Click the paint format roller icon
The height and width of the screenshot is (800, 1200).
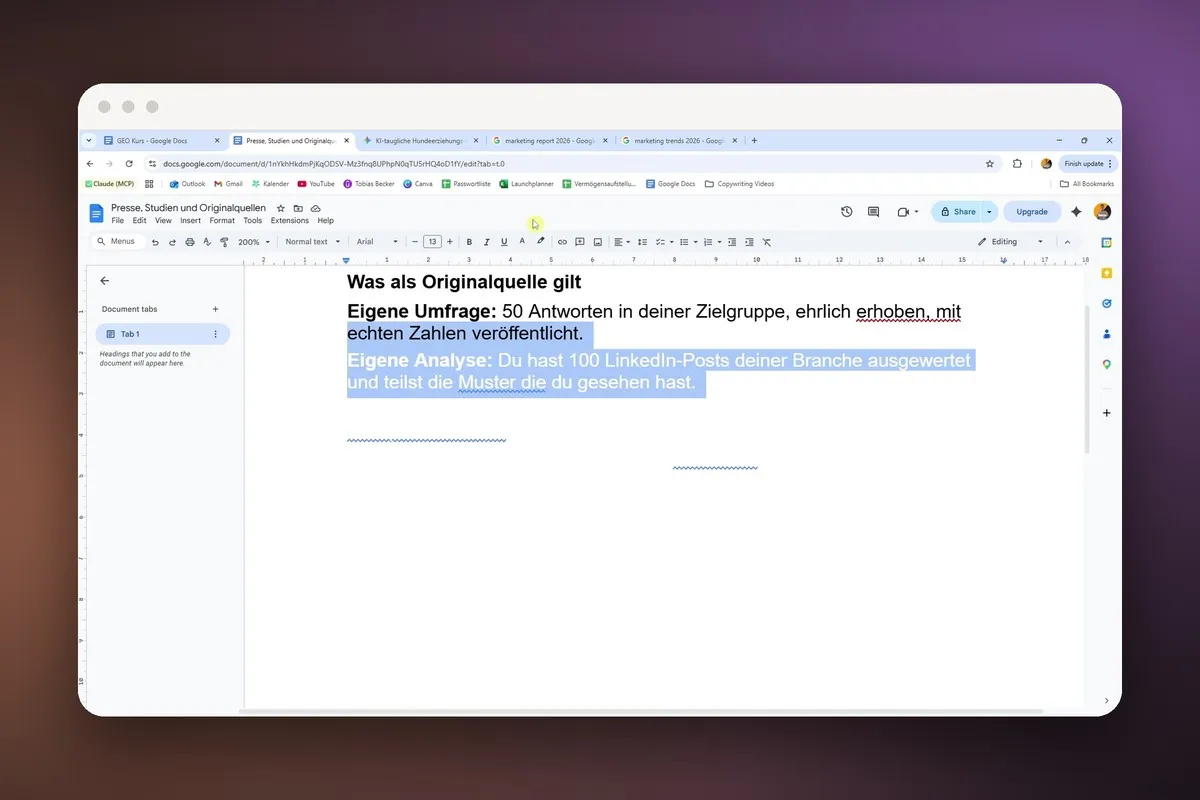[x=224, y=242]
